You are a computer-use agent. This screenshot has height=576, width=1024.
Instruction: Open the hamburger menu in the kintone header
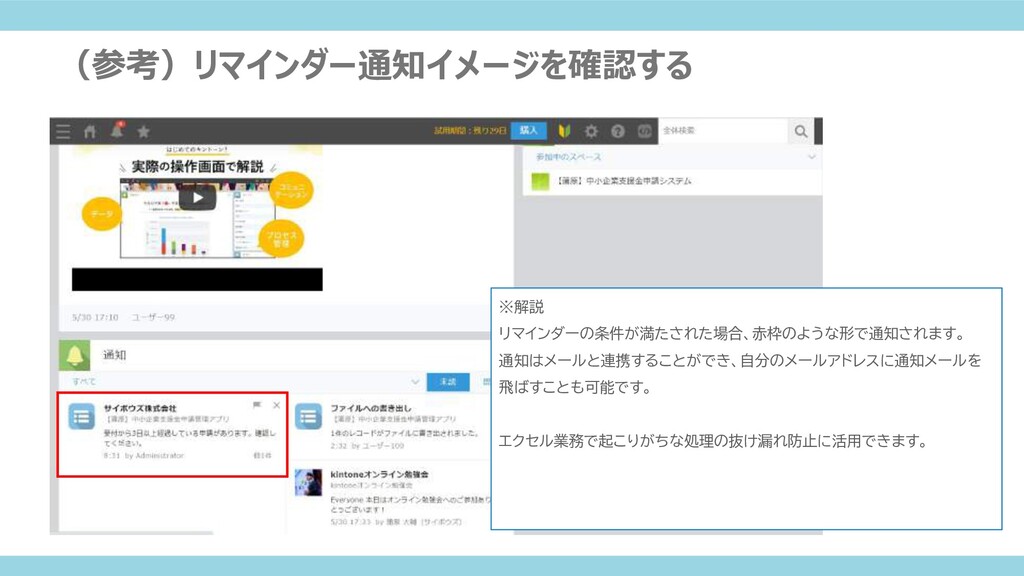63,131
